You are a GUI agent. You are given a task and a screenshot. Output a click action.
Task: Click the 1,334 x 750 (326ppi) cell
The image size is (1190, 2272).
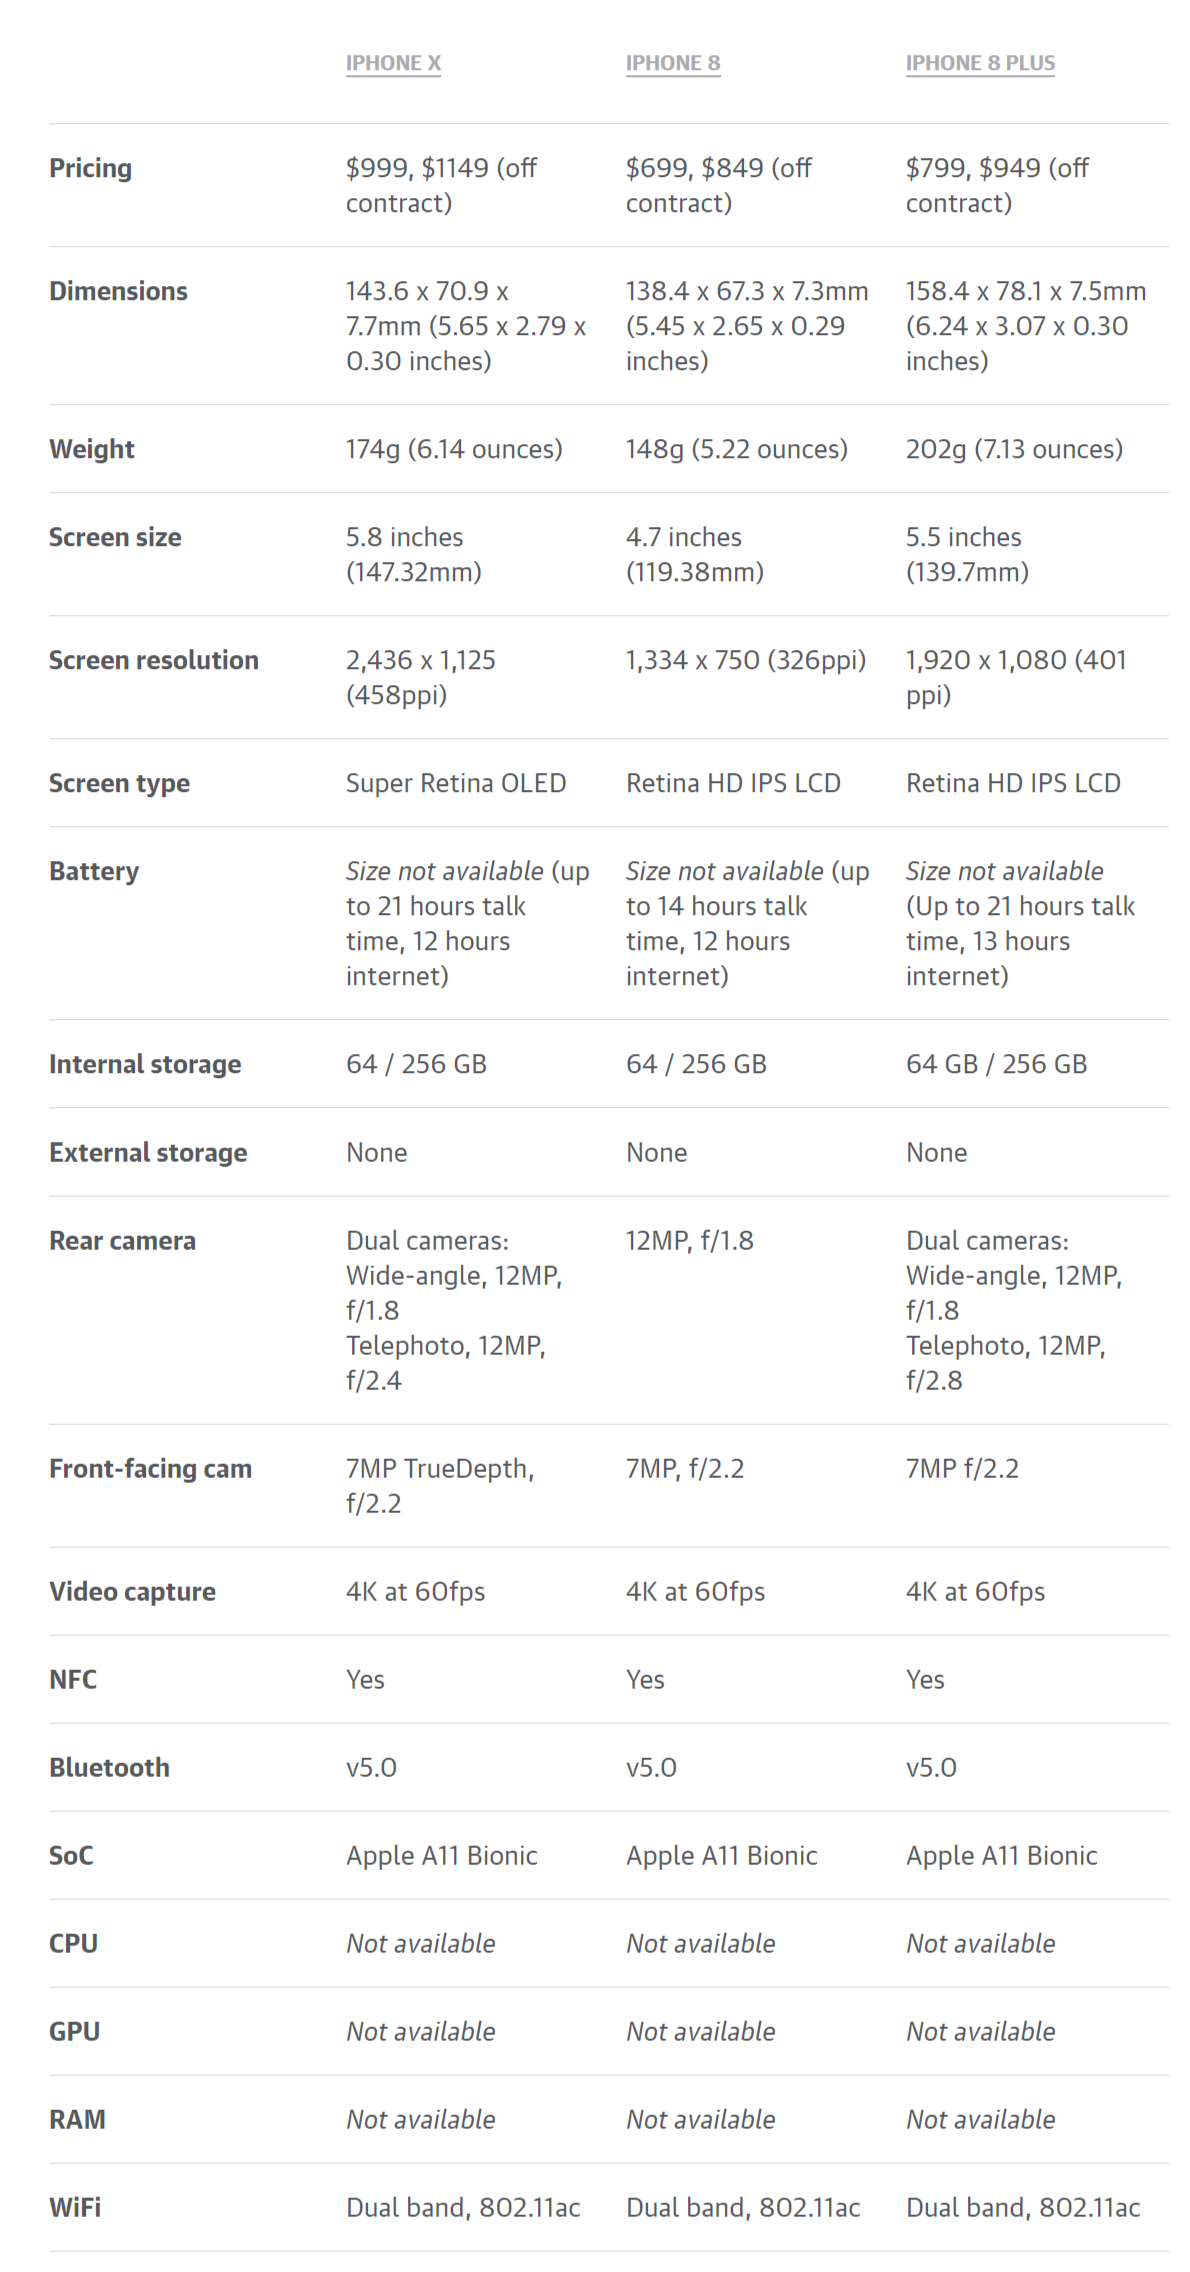tap(745, 660)
